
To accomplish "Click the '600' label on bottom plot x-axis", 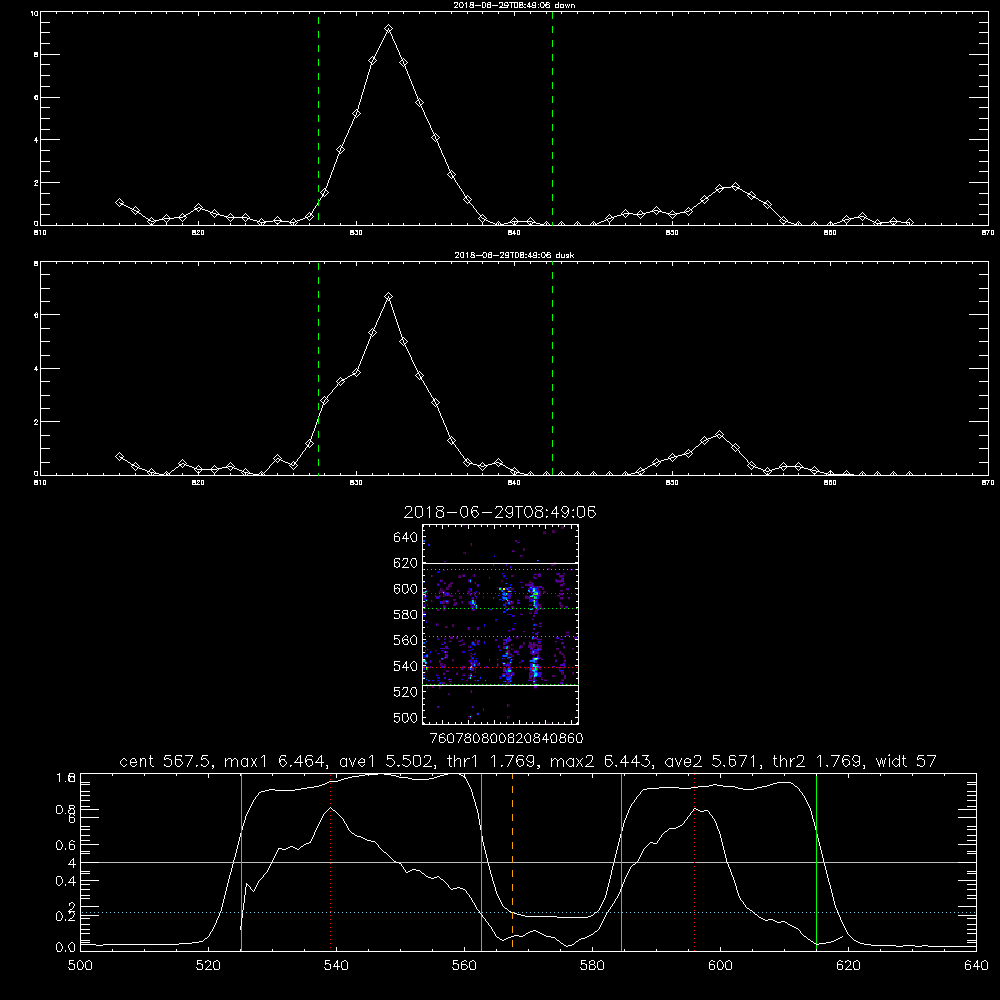I will click(721, 966).
